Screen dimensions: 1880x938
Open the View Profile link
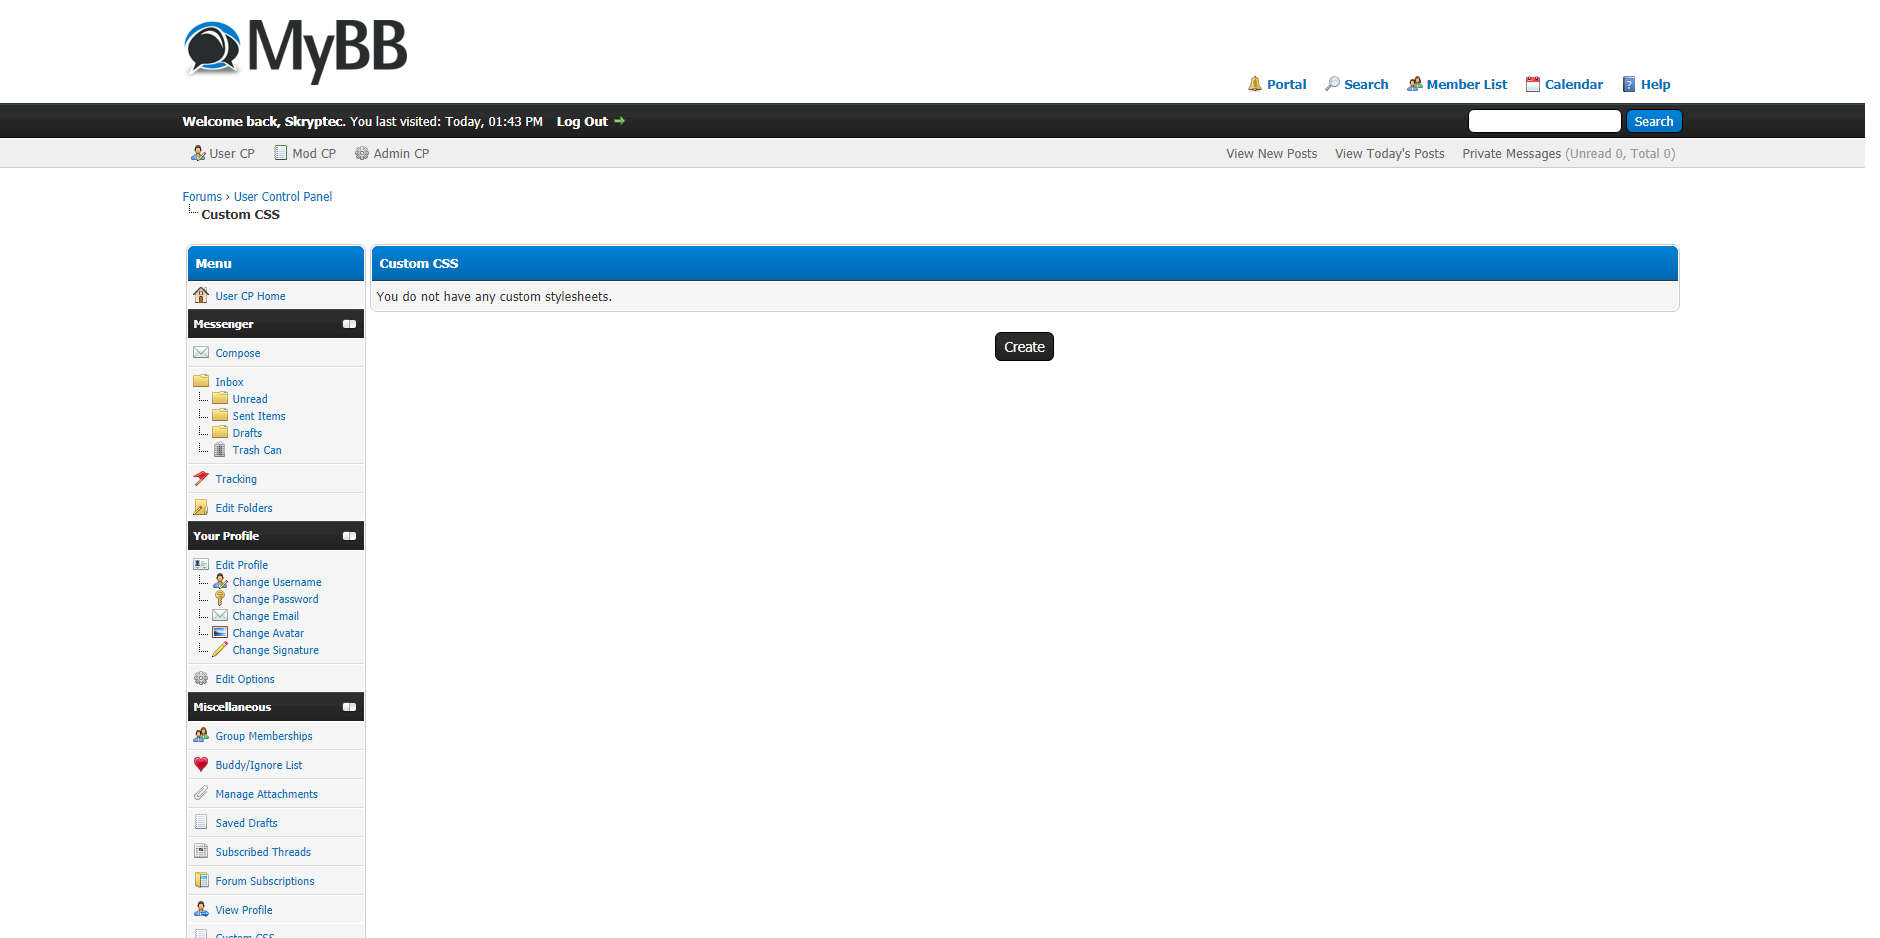244,910
